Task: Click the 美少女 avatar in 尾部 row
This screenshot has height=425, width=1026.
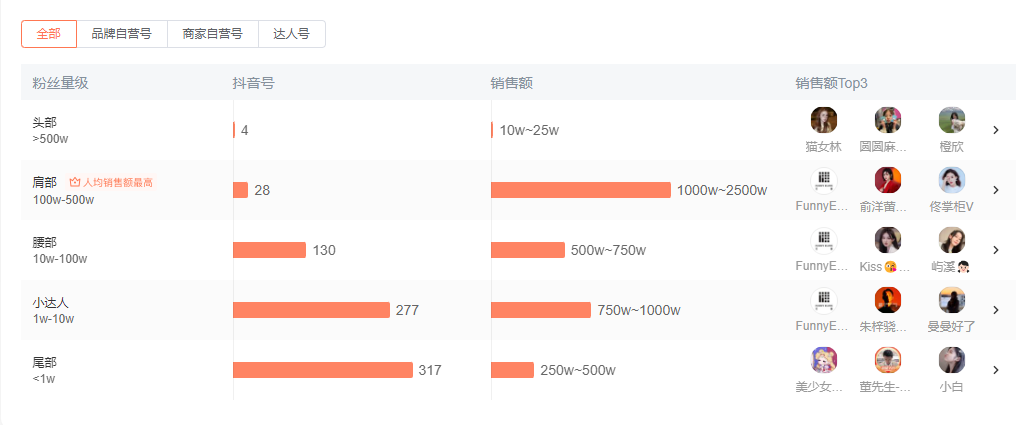Action: (824, 360)
